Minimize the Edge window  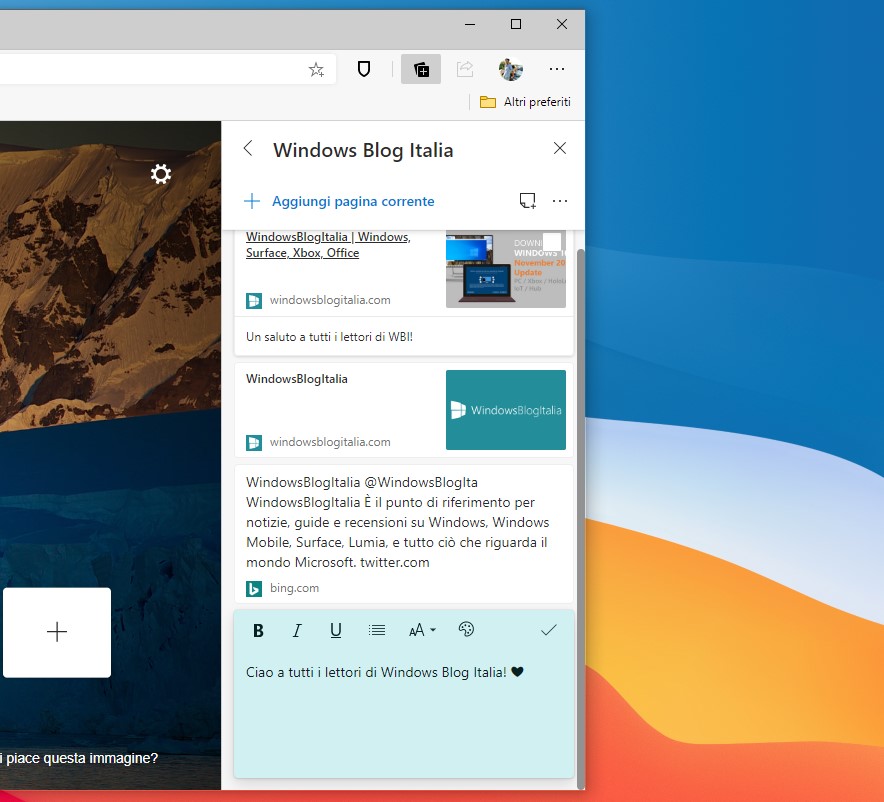click(x=470, y=24)
